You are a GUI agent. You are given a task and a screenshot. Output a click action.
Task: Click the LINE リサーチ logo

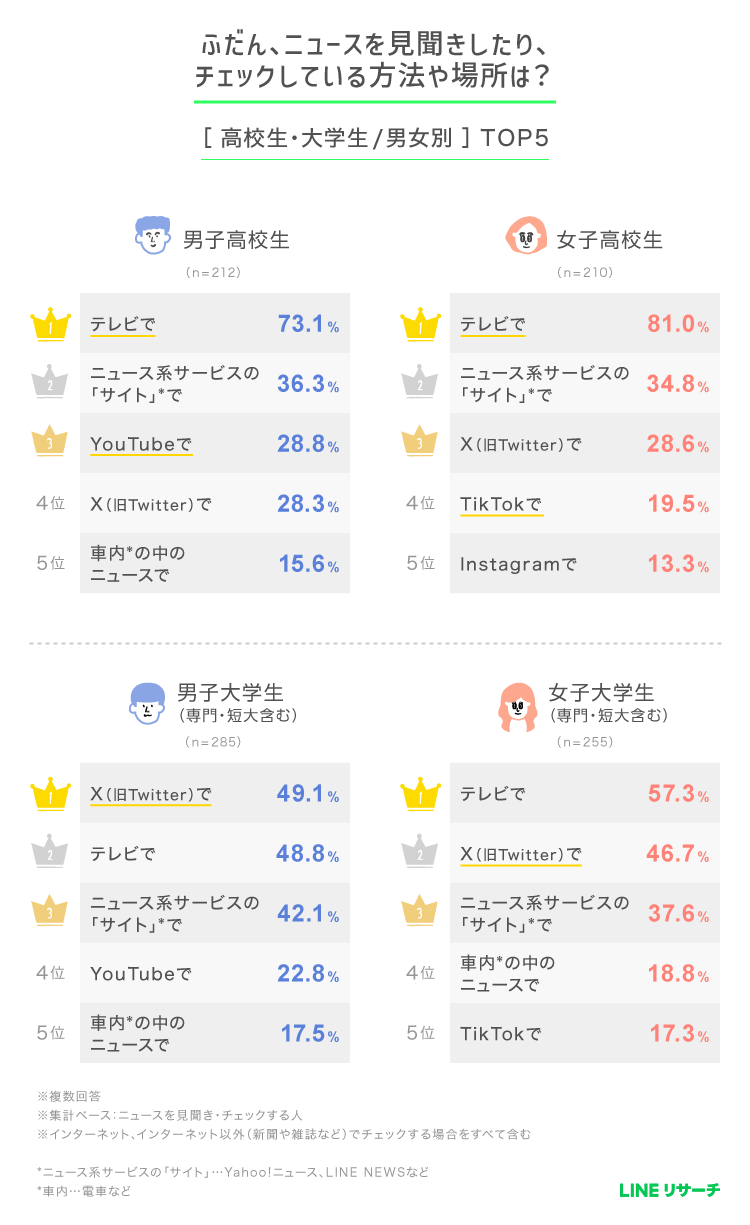coord(669,1189)
